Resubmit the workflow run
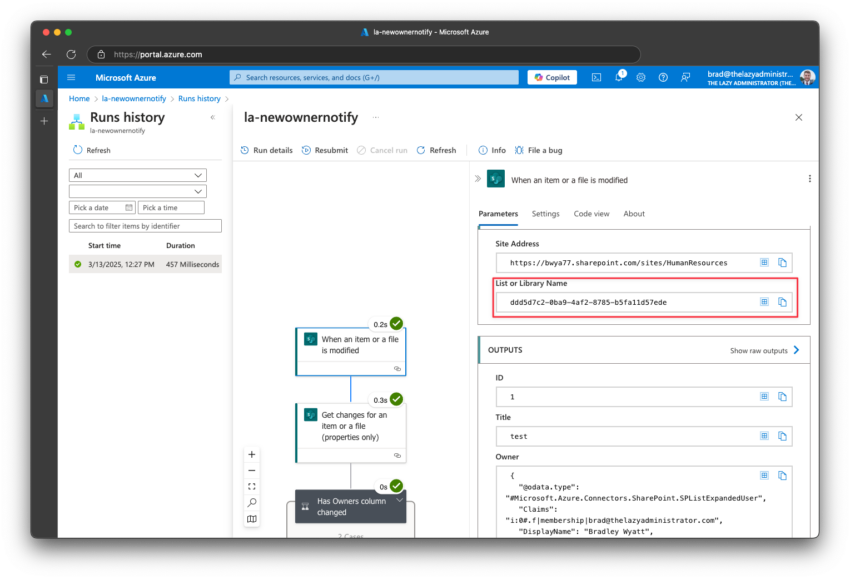The image size is (850, 579). [325, 150]
